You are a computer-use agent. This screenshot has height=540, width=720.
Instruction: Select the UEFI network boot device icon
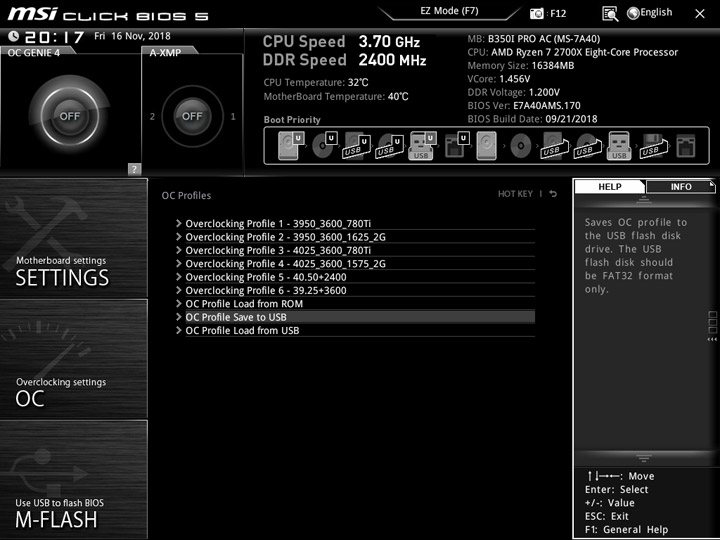[456, 146]
